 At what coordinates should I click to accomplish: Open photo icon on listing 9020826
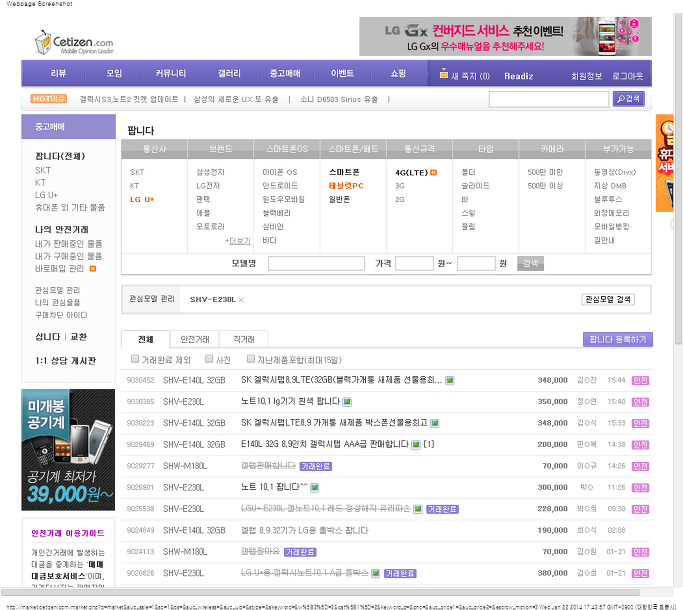tap(375, 573)
